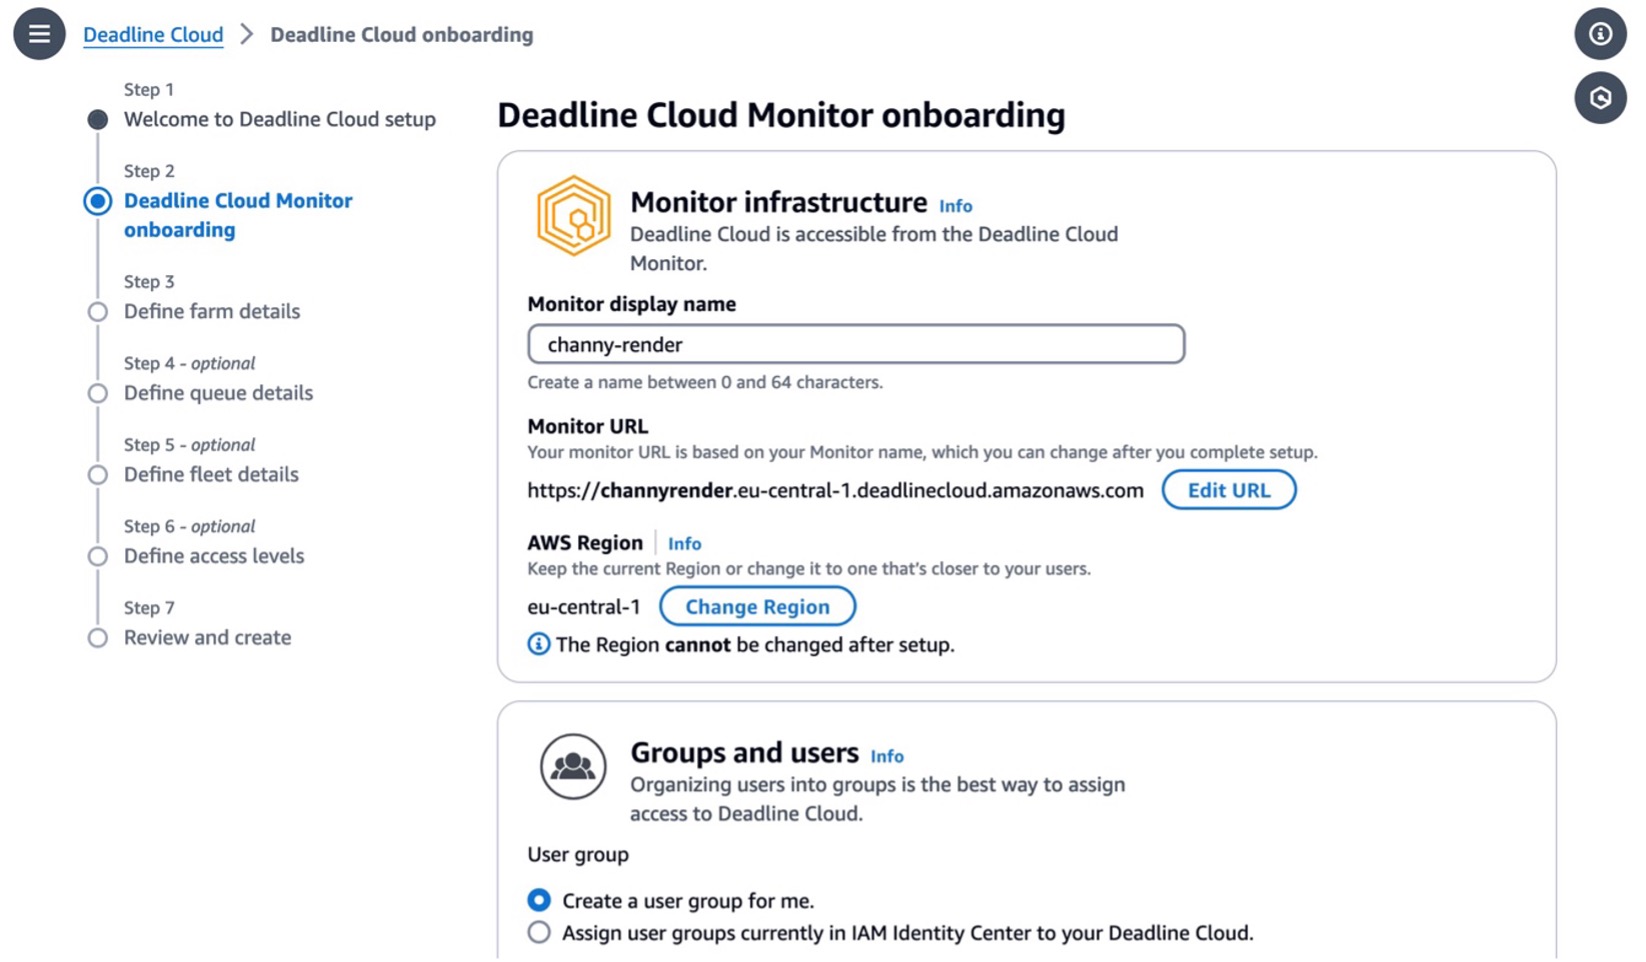Click Change Region button
1646x962 pixels.
tap(757, 607)
